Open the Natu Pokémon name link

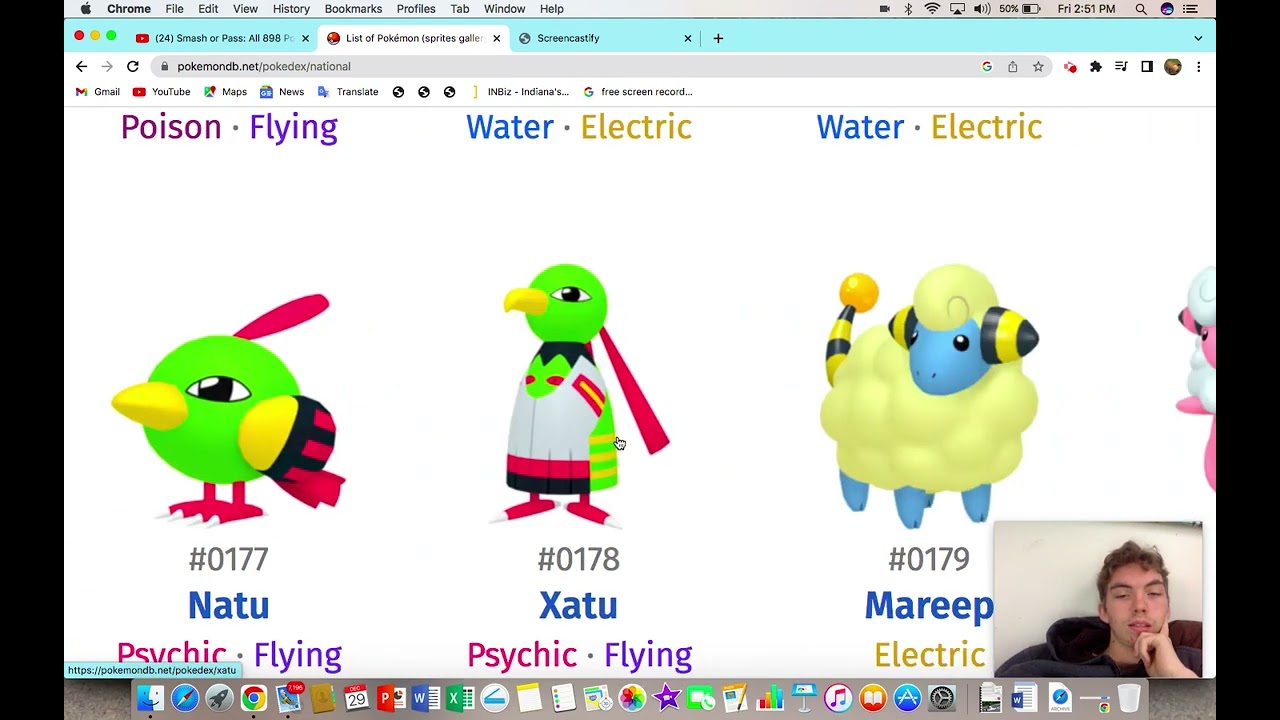[x=228, y=605]
